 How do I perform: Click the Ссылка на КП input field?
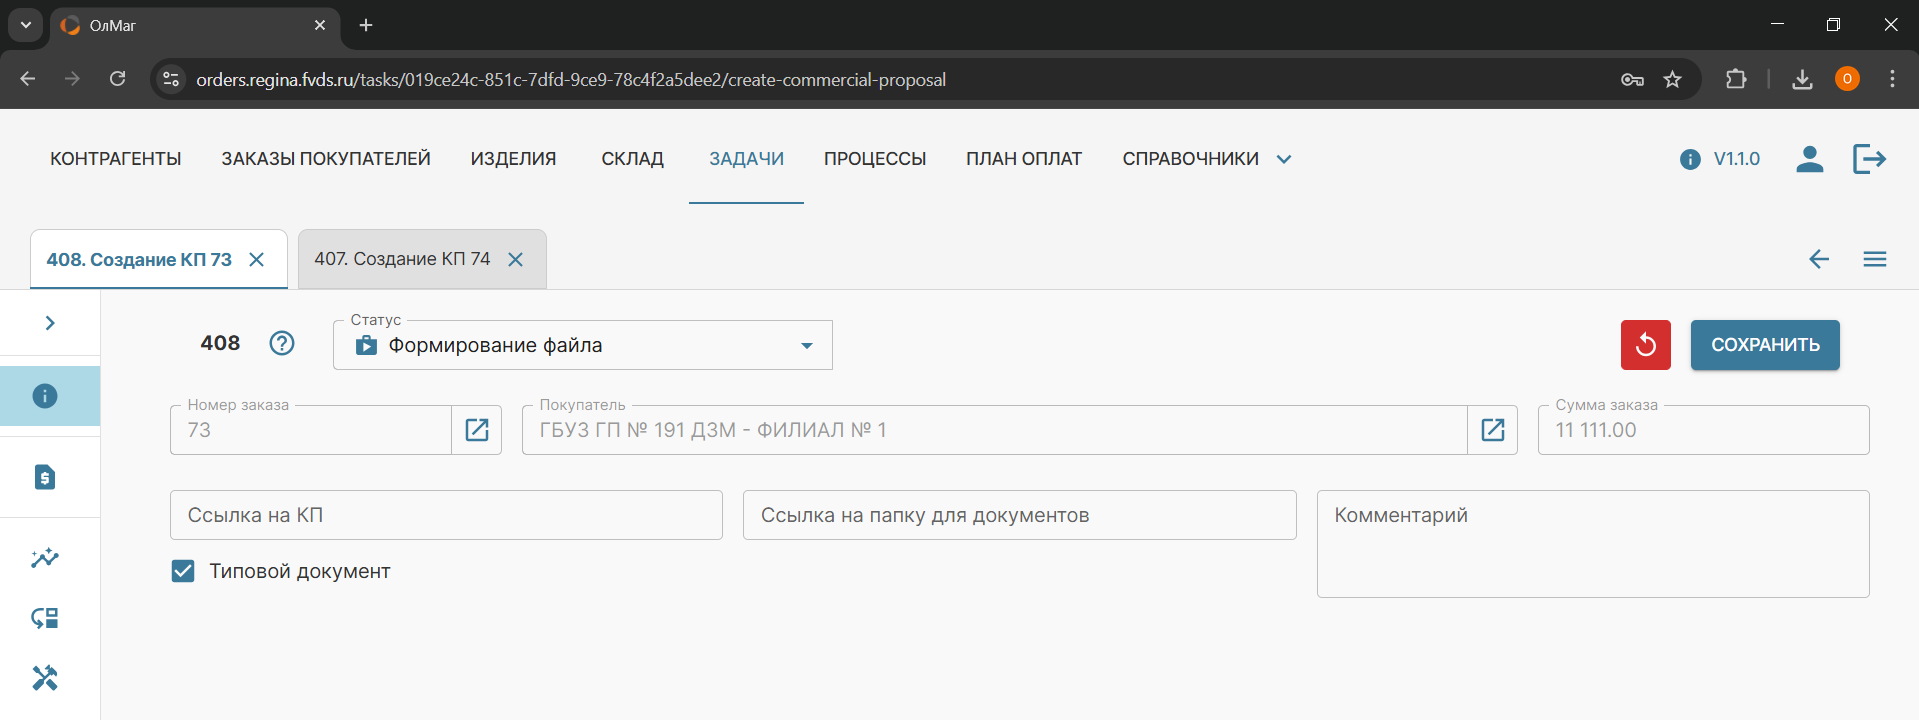point(446,515)
